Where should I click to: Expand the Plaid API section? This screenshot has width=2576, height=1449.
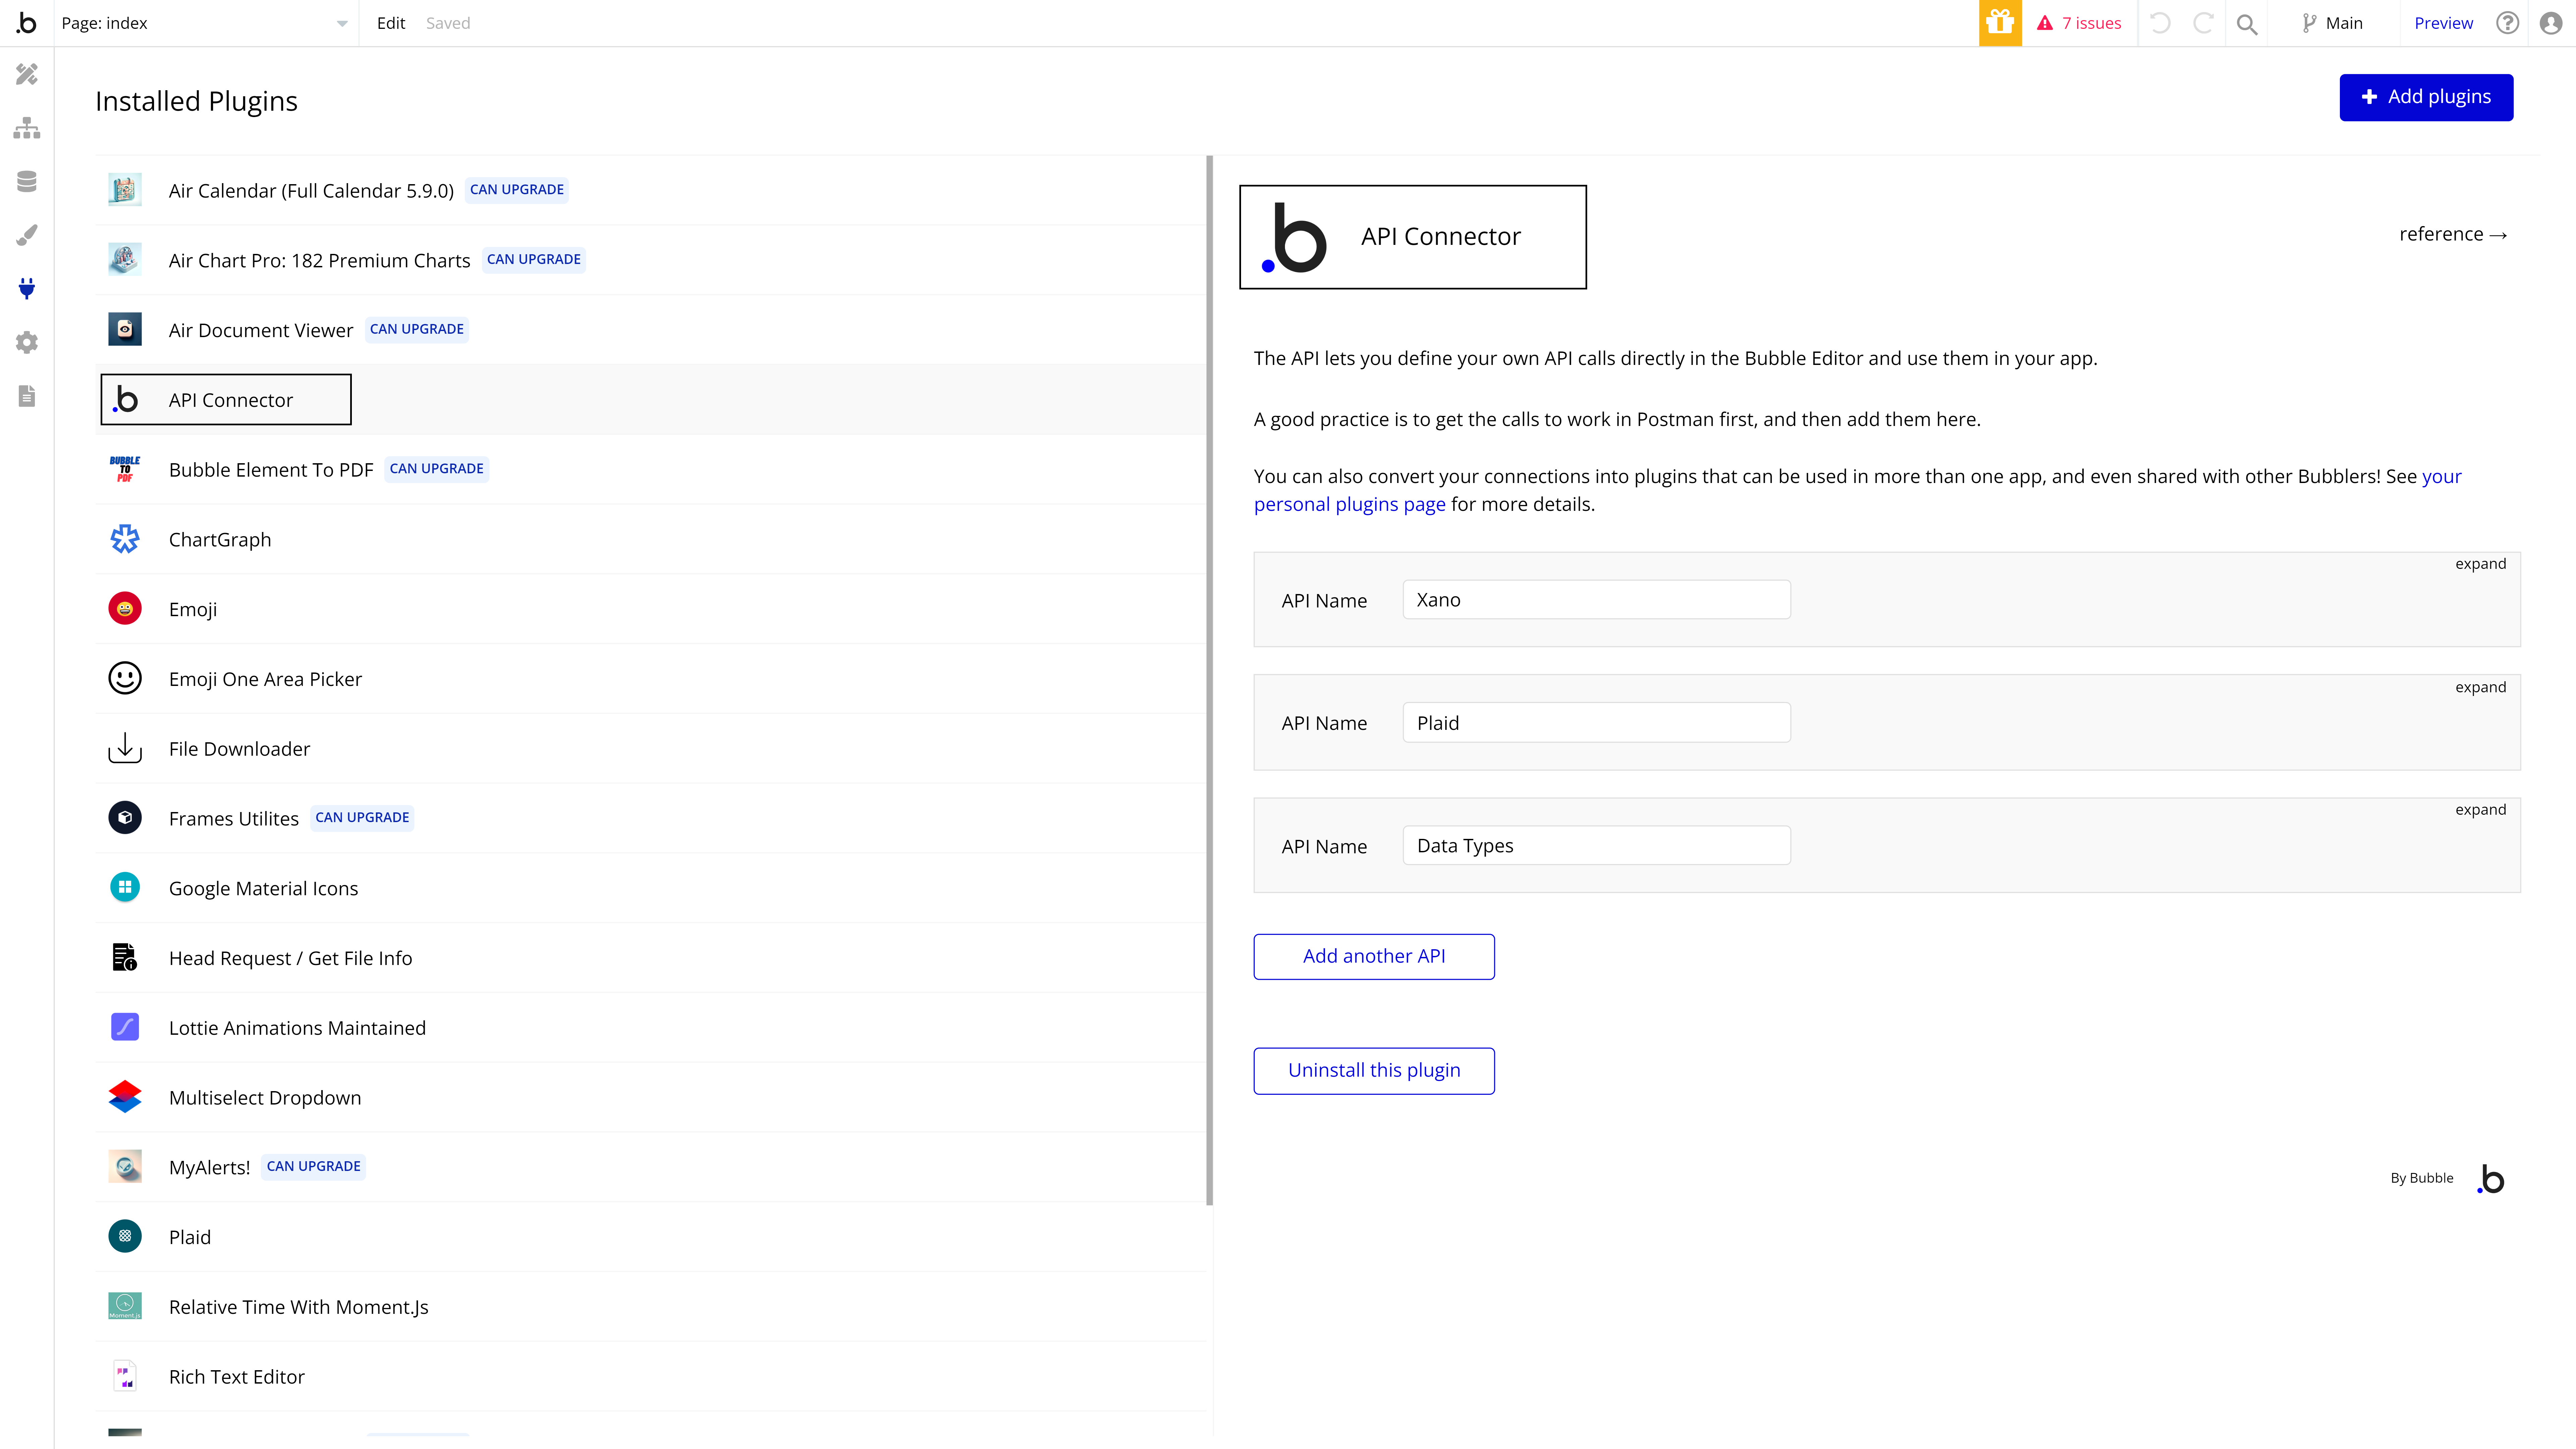click(x=2480, y=687)
